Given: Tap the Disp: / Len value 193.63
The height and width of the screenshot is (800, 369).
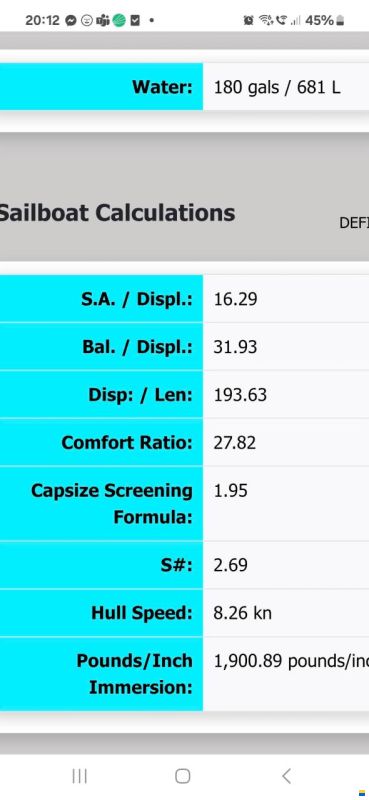Looking at the screenshot, I should point(240,395).
